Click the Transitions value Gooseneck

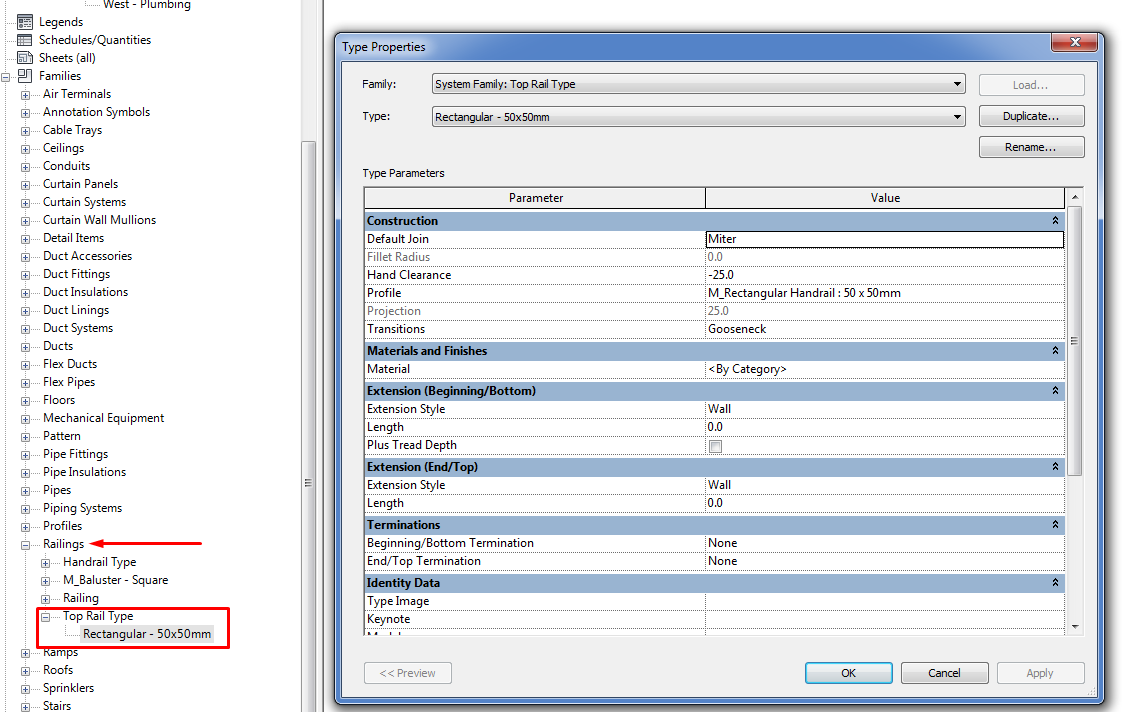(x=885, y=329)
